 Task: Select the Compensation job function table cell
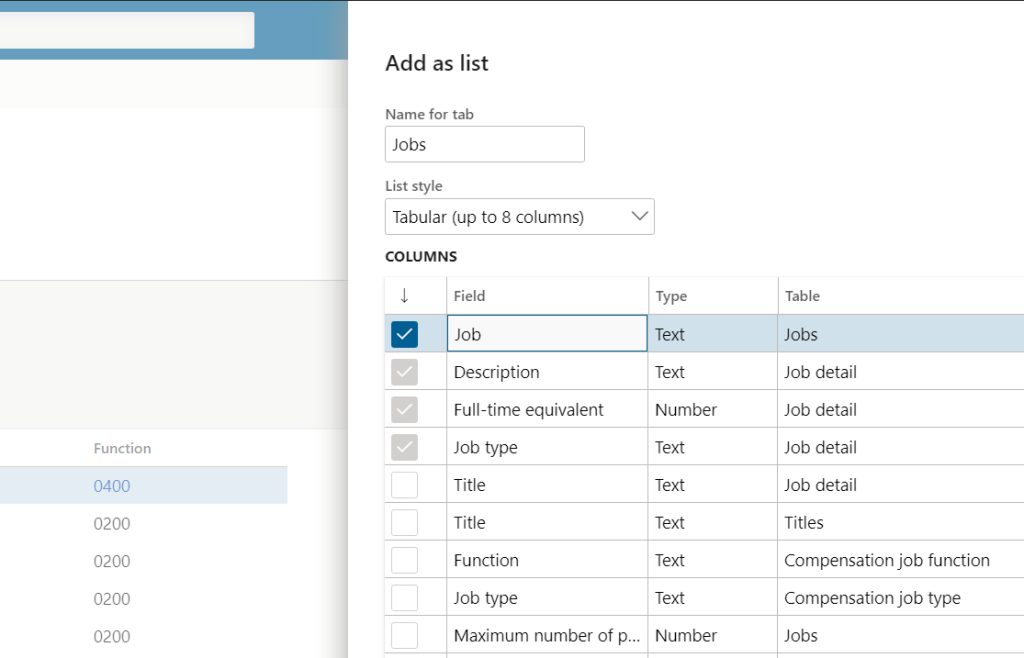(886, 560)
